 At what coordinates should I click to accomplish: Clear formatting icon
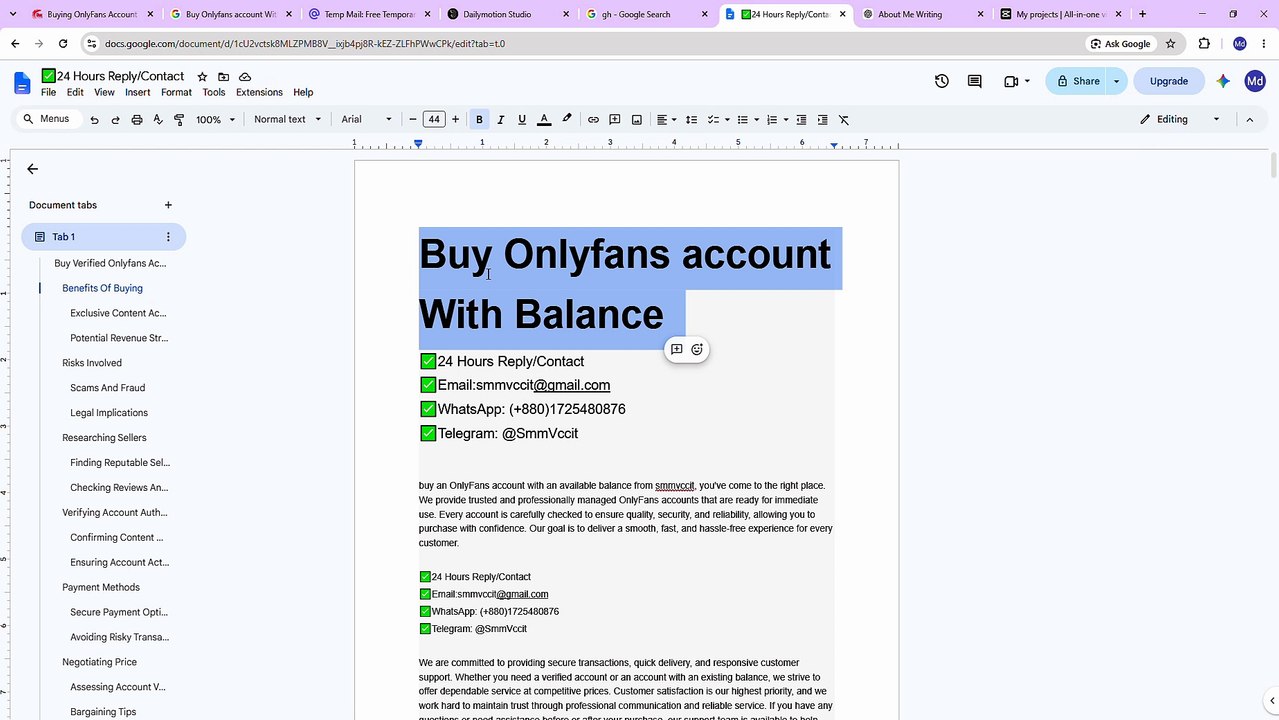844,120
